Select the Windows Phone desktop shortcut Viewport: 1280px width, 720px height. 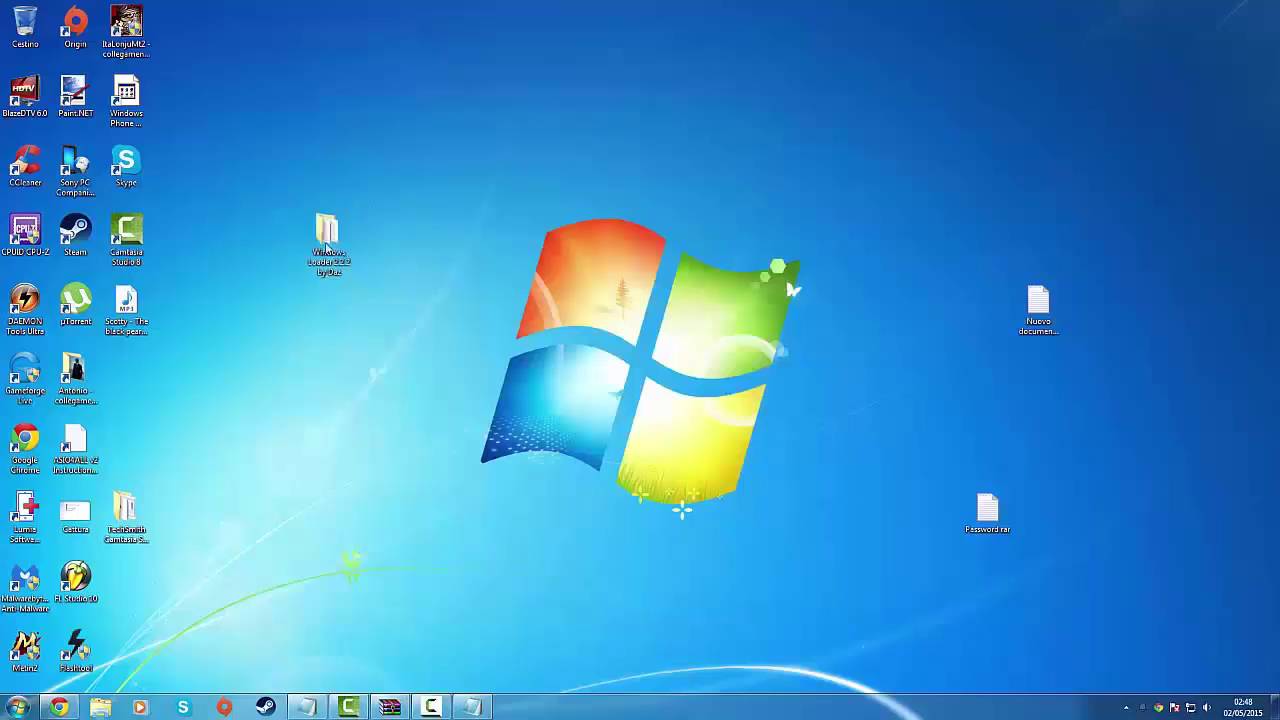pos(126,101)
